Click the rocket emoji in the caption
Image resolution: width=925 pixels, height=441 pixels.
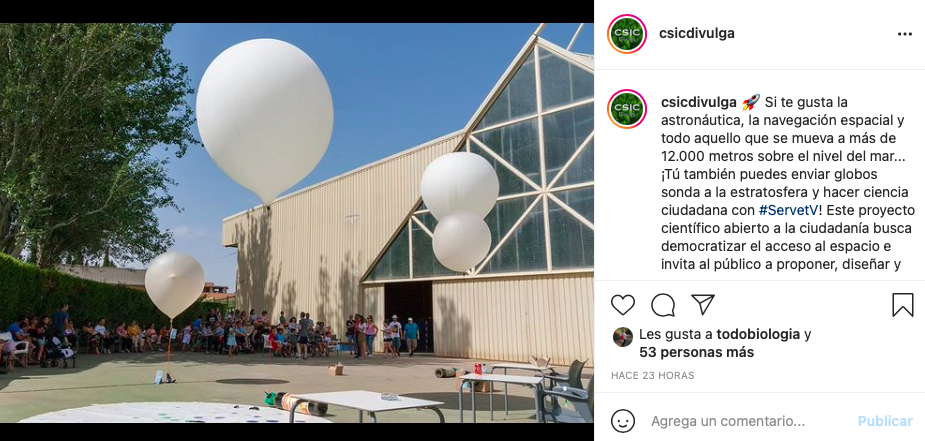pyautogui.click(x=751, y=103)
